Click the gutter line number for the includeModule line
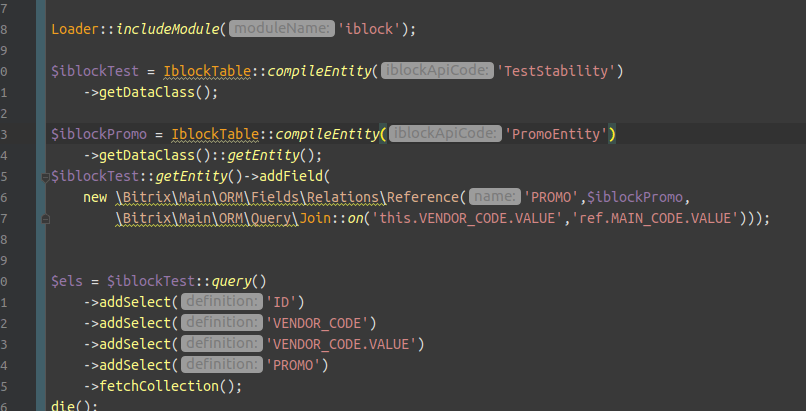 pyautogui.click(x=4, y=29)
